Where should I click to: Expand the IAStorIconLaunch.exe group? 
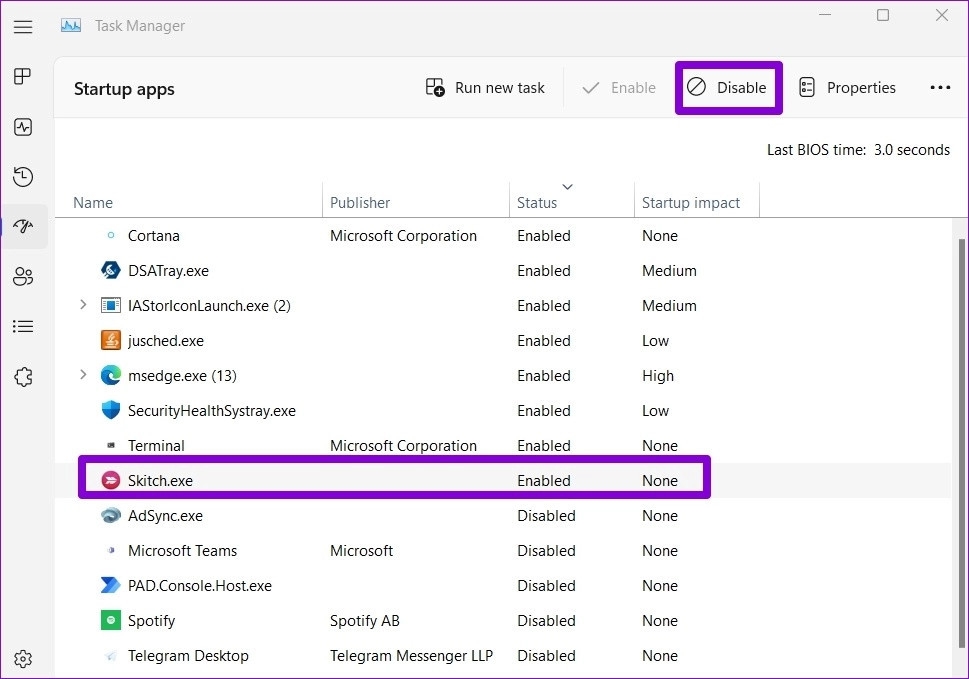coord(83,305)
